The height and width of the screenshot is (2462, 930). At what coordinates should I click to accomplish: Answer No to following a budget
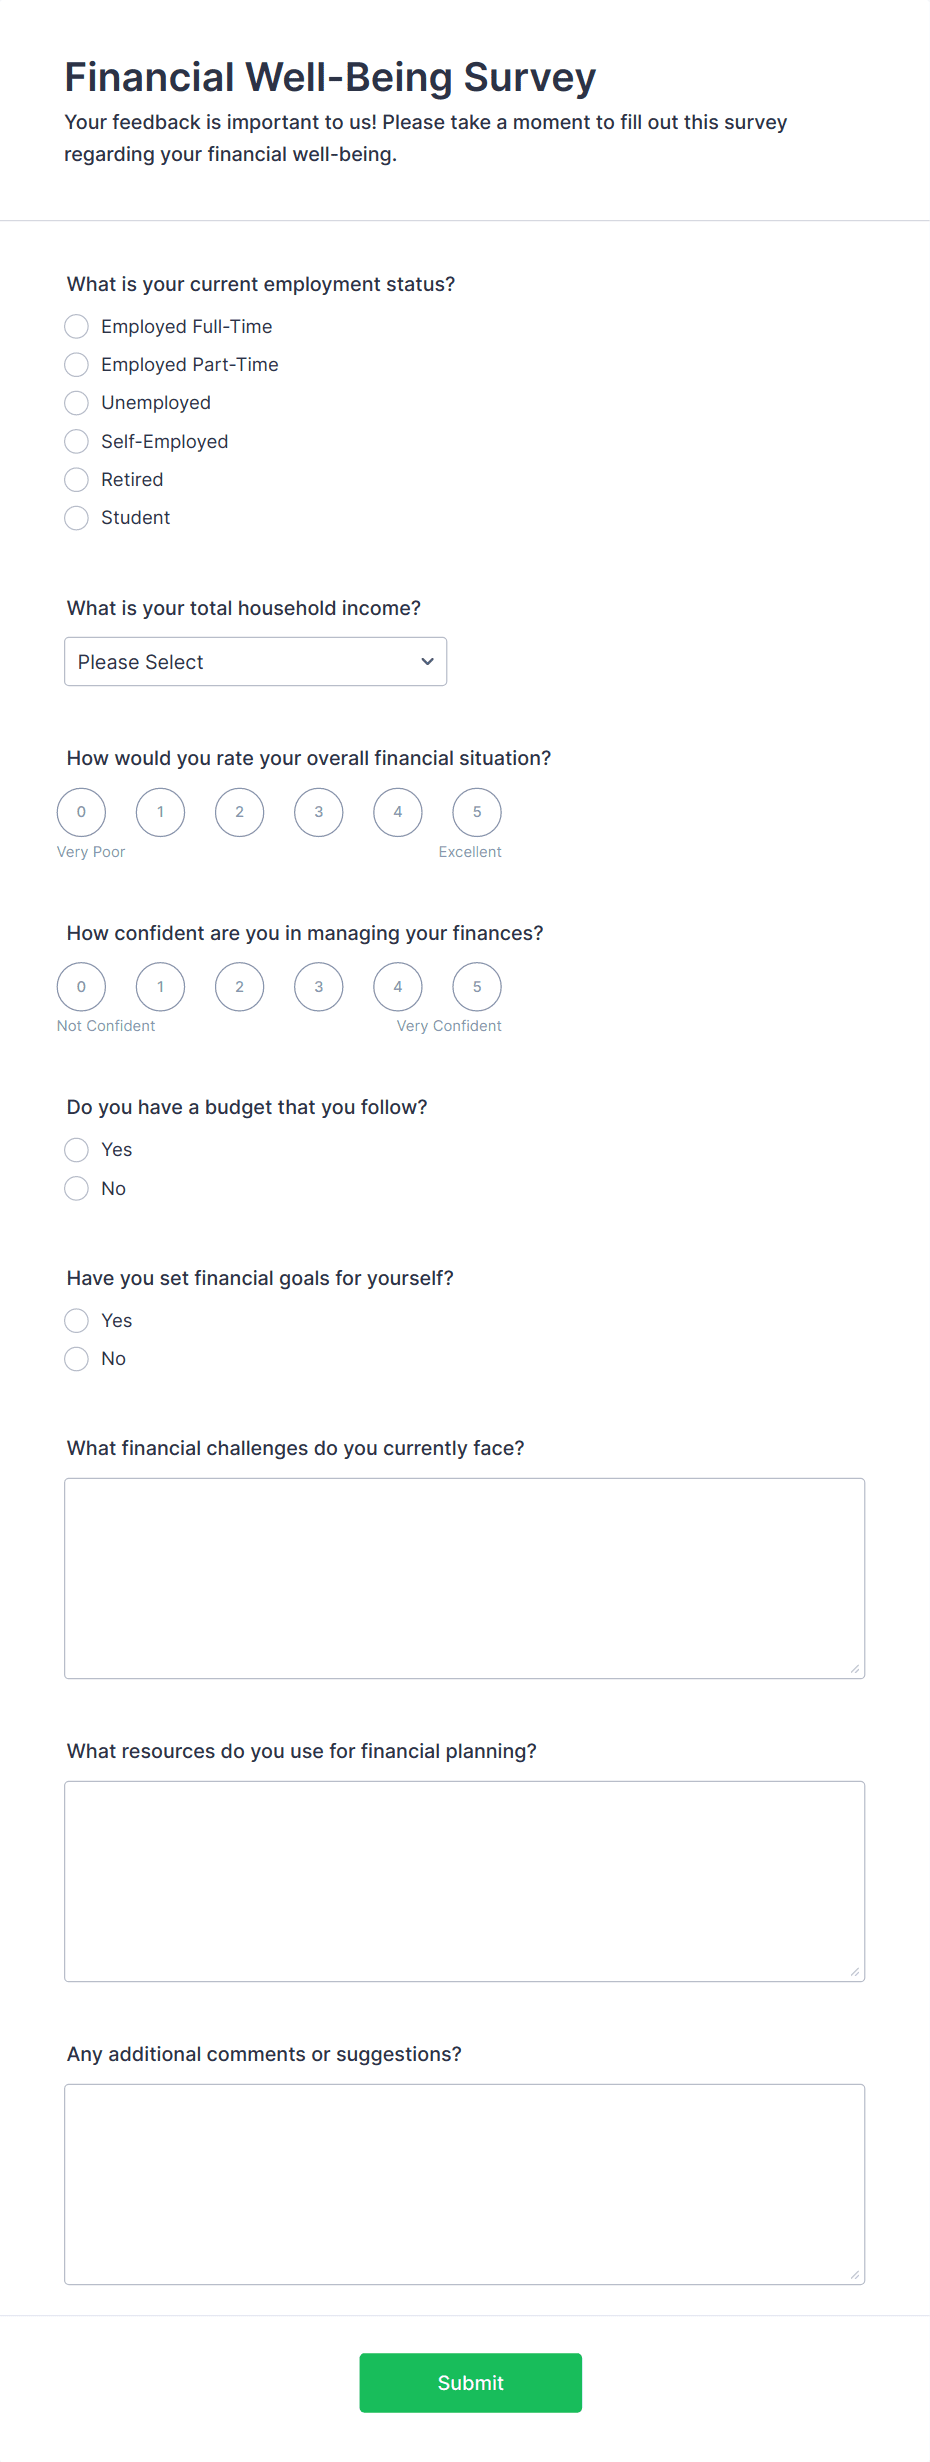pyautogui.click(x=76, y=1188)
